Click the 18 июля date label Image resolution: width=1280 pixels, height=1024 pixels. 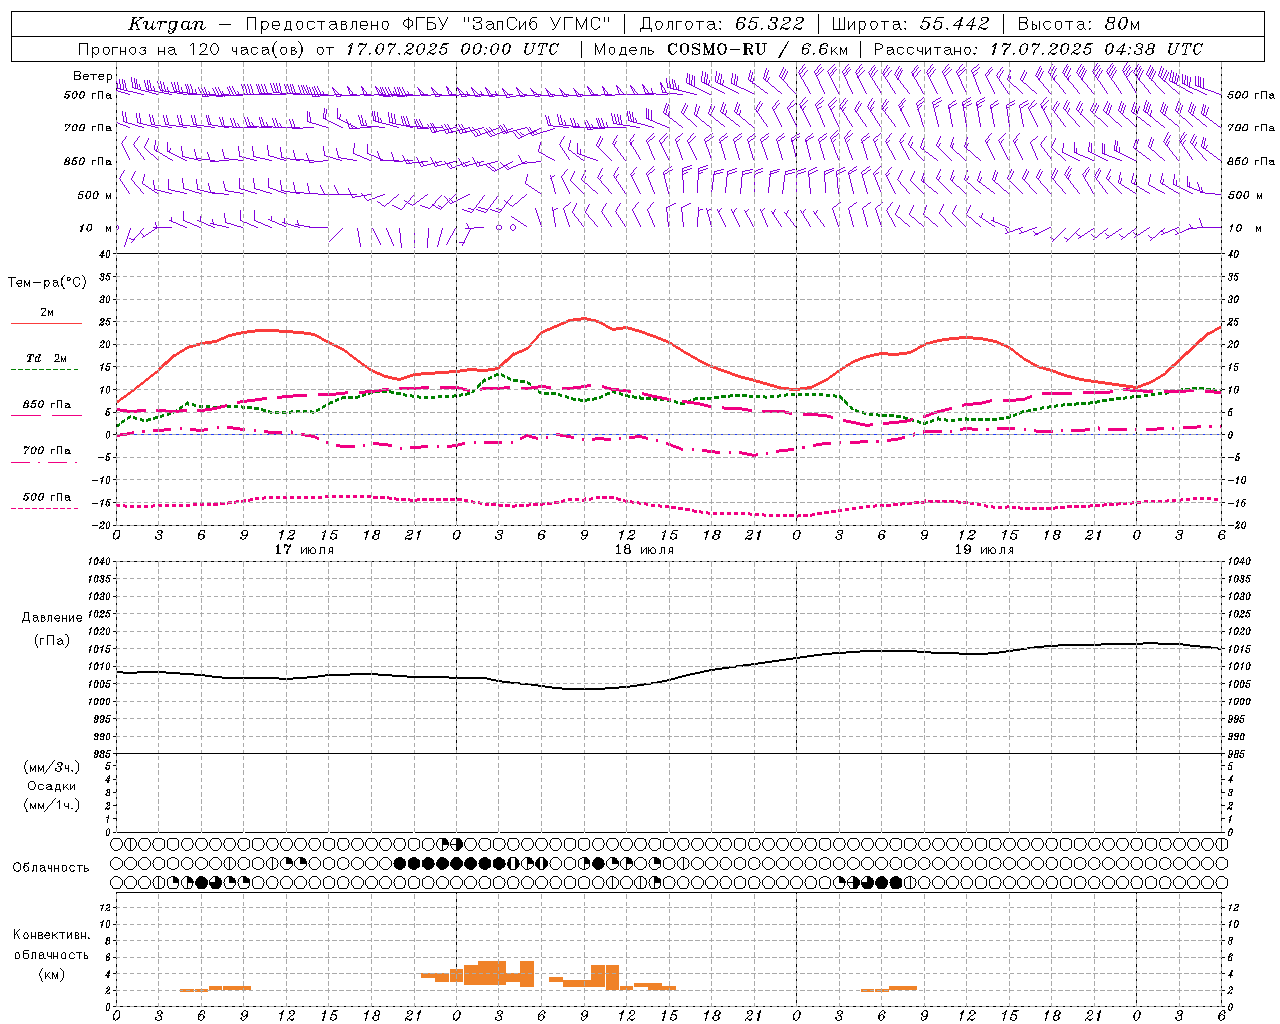644,550
